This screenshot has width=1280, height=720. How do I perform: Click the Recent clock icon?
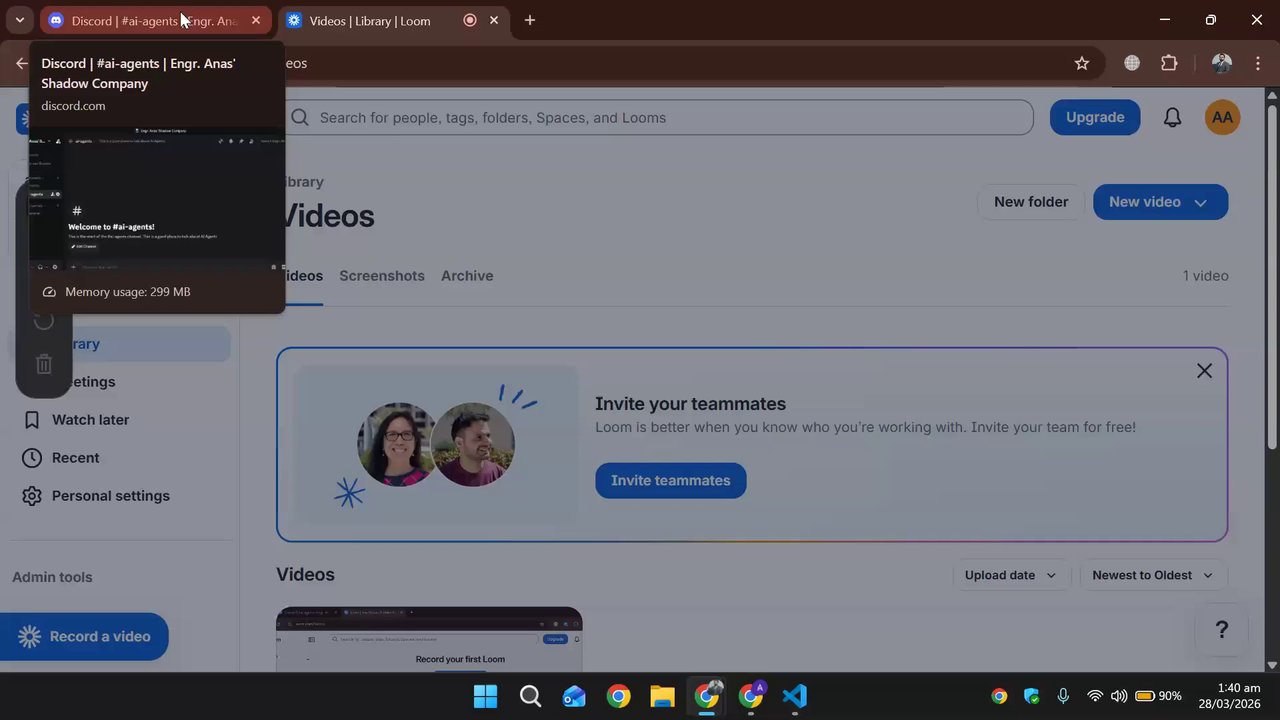click(32, 458)
